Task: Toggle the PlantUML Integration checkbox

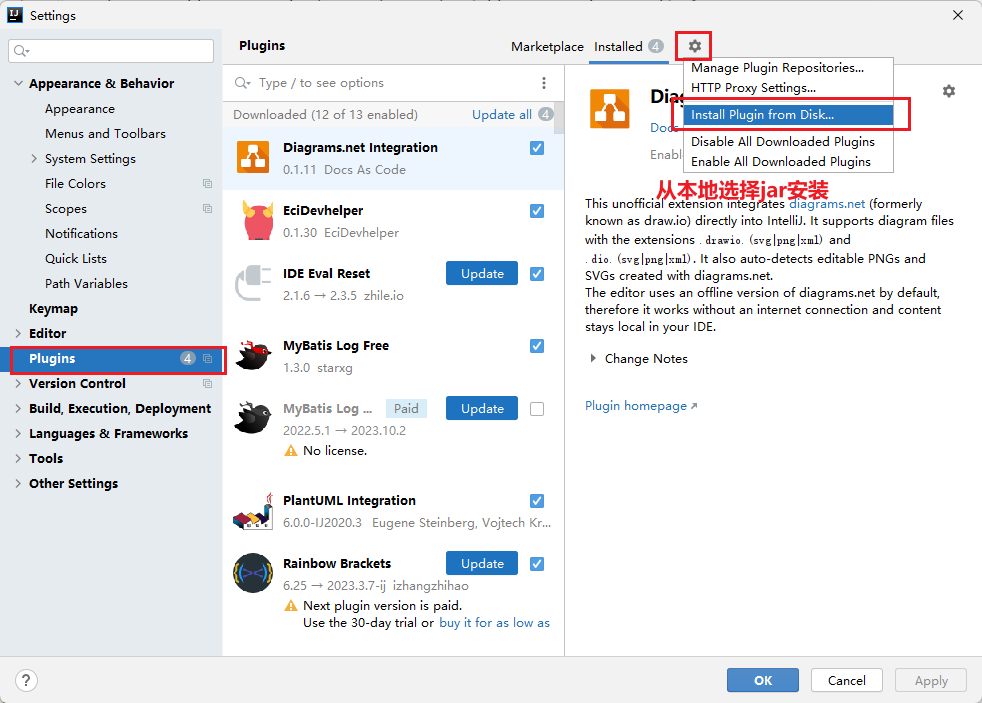Action: pyautogui.click(x=537, y=501)
